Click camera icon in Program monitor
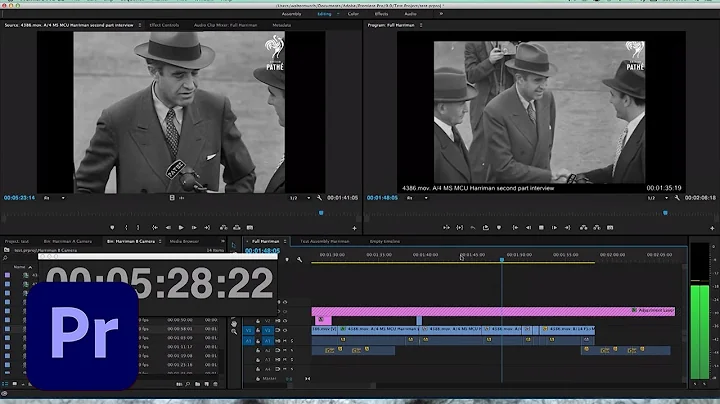The image size is (720, 404). tap(610, 228)
